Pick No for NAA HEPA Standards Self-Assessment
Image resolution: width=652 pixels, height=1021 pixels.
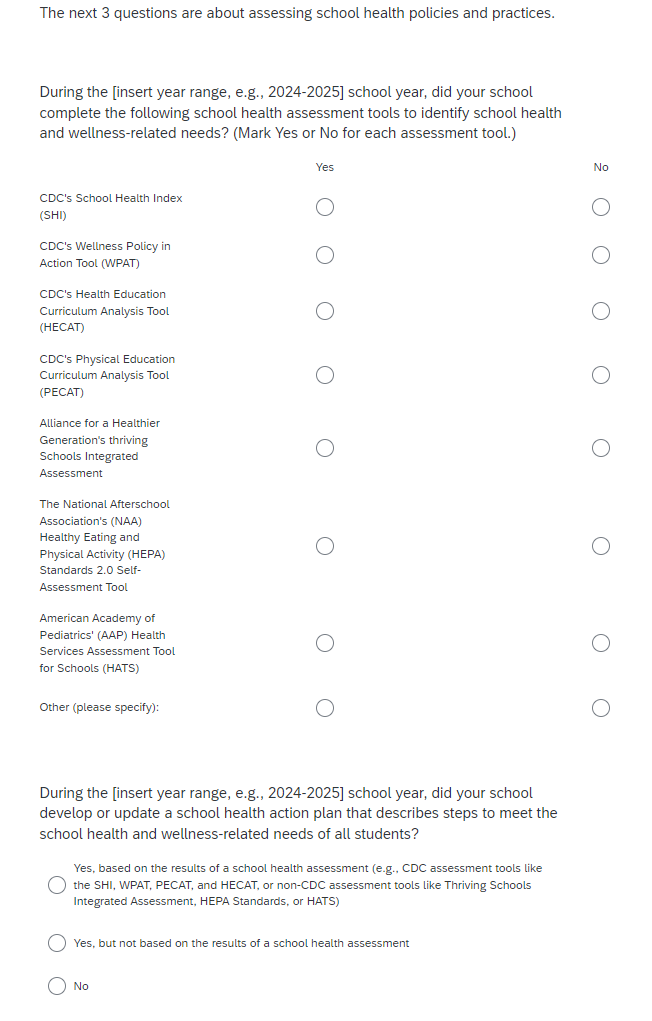coord(600,546)
